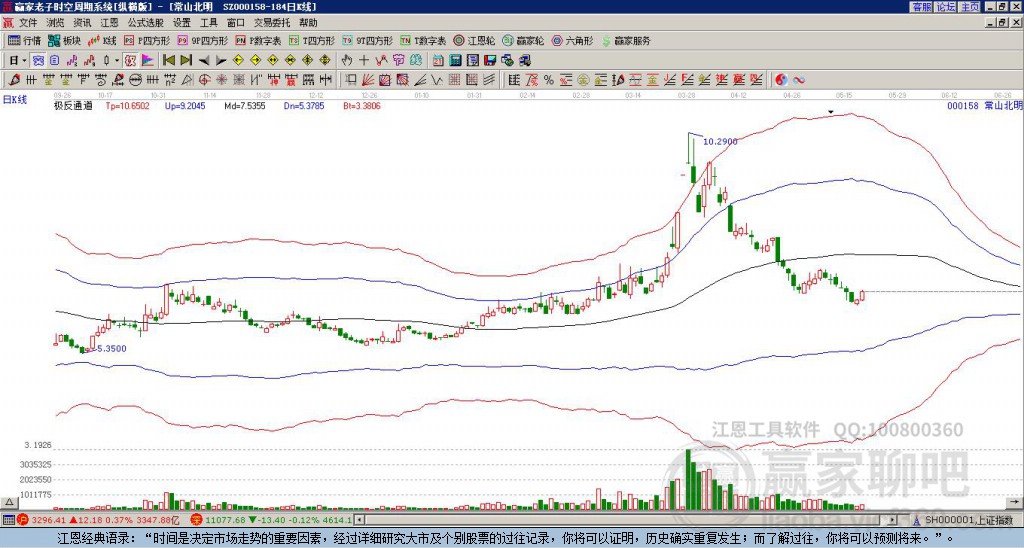The image size is (1024, 548).
Task: Open the 江恩轮 tool
Action: pyautogui.click(x=475, y=40)
